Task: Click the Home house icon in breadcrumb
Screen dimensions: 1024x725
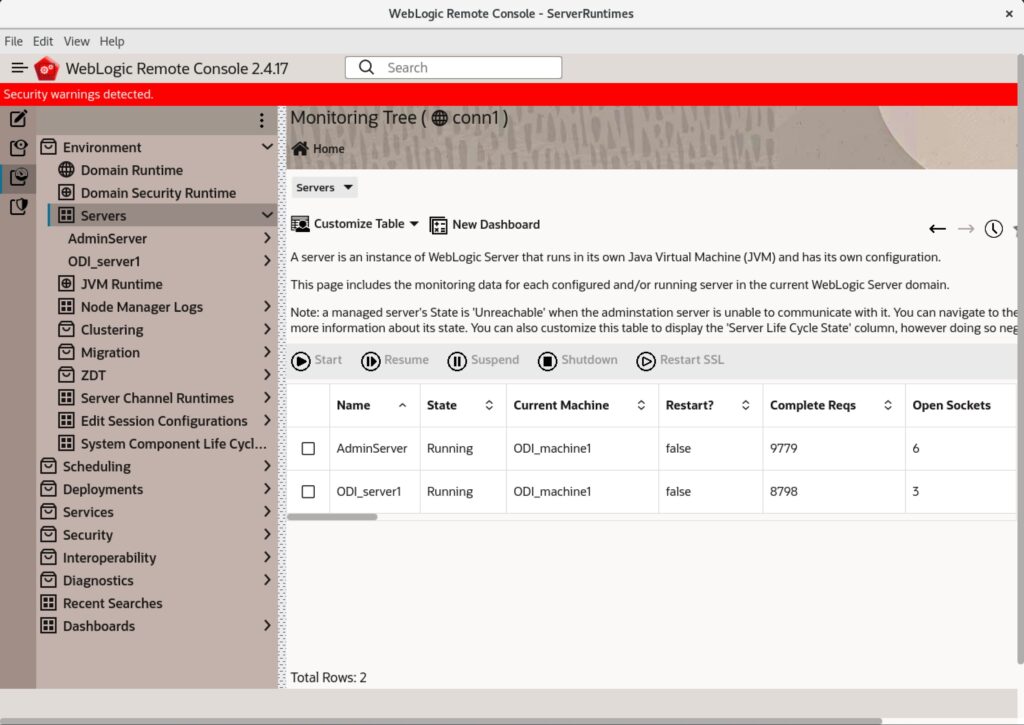Action: pos(300,148)
